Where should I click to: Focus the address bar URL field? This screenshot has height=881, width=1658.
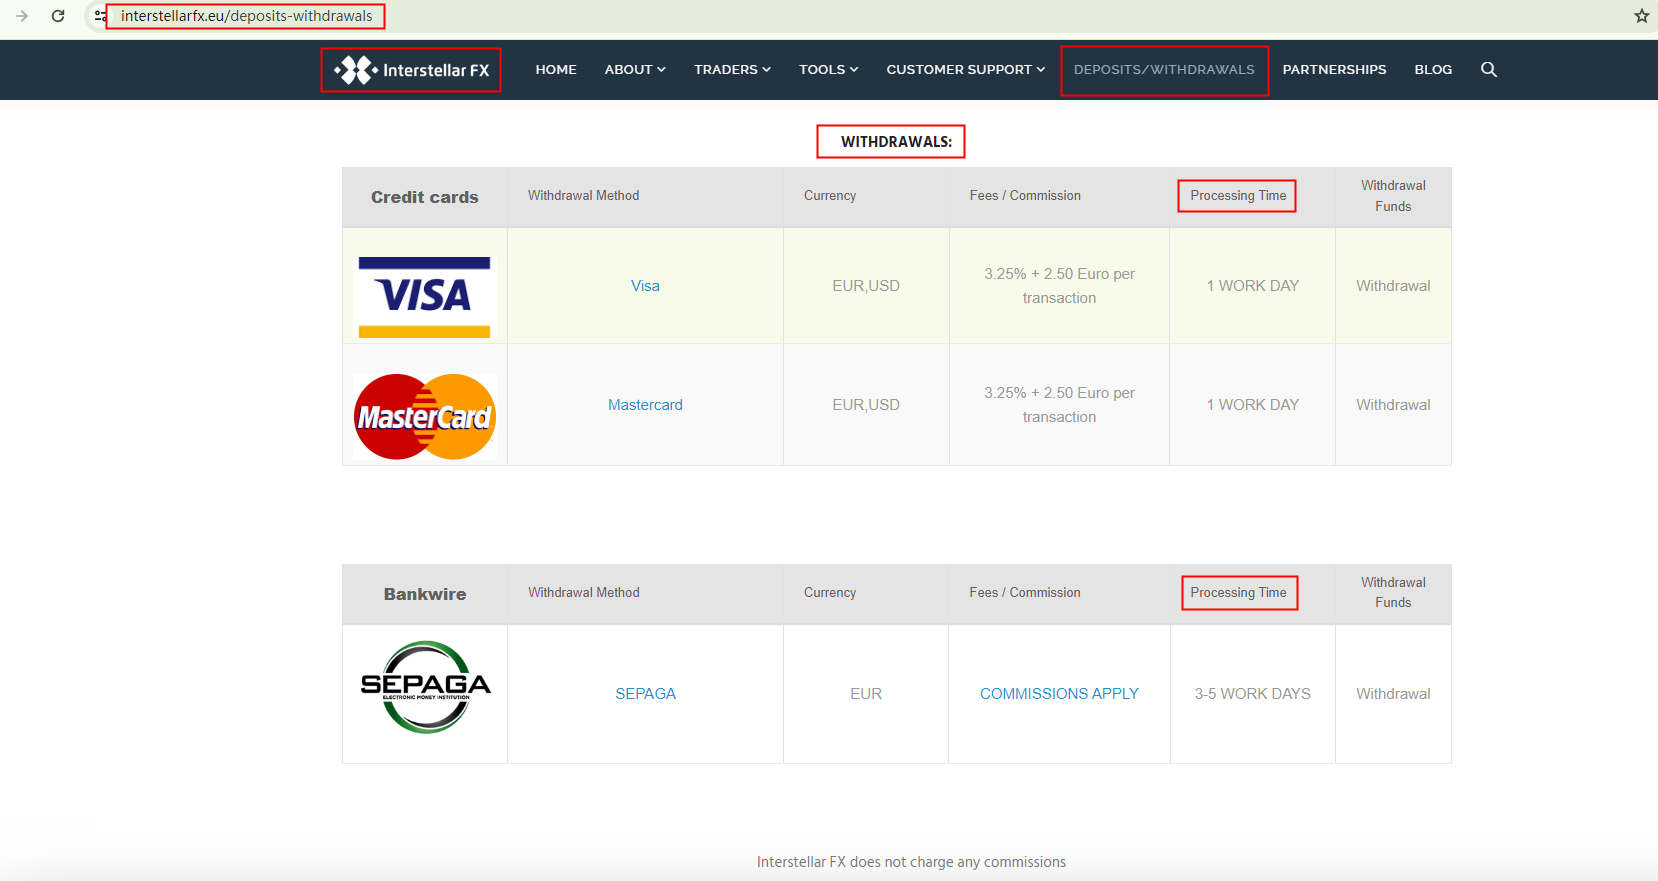click(x=246, y=16)
